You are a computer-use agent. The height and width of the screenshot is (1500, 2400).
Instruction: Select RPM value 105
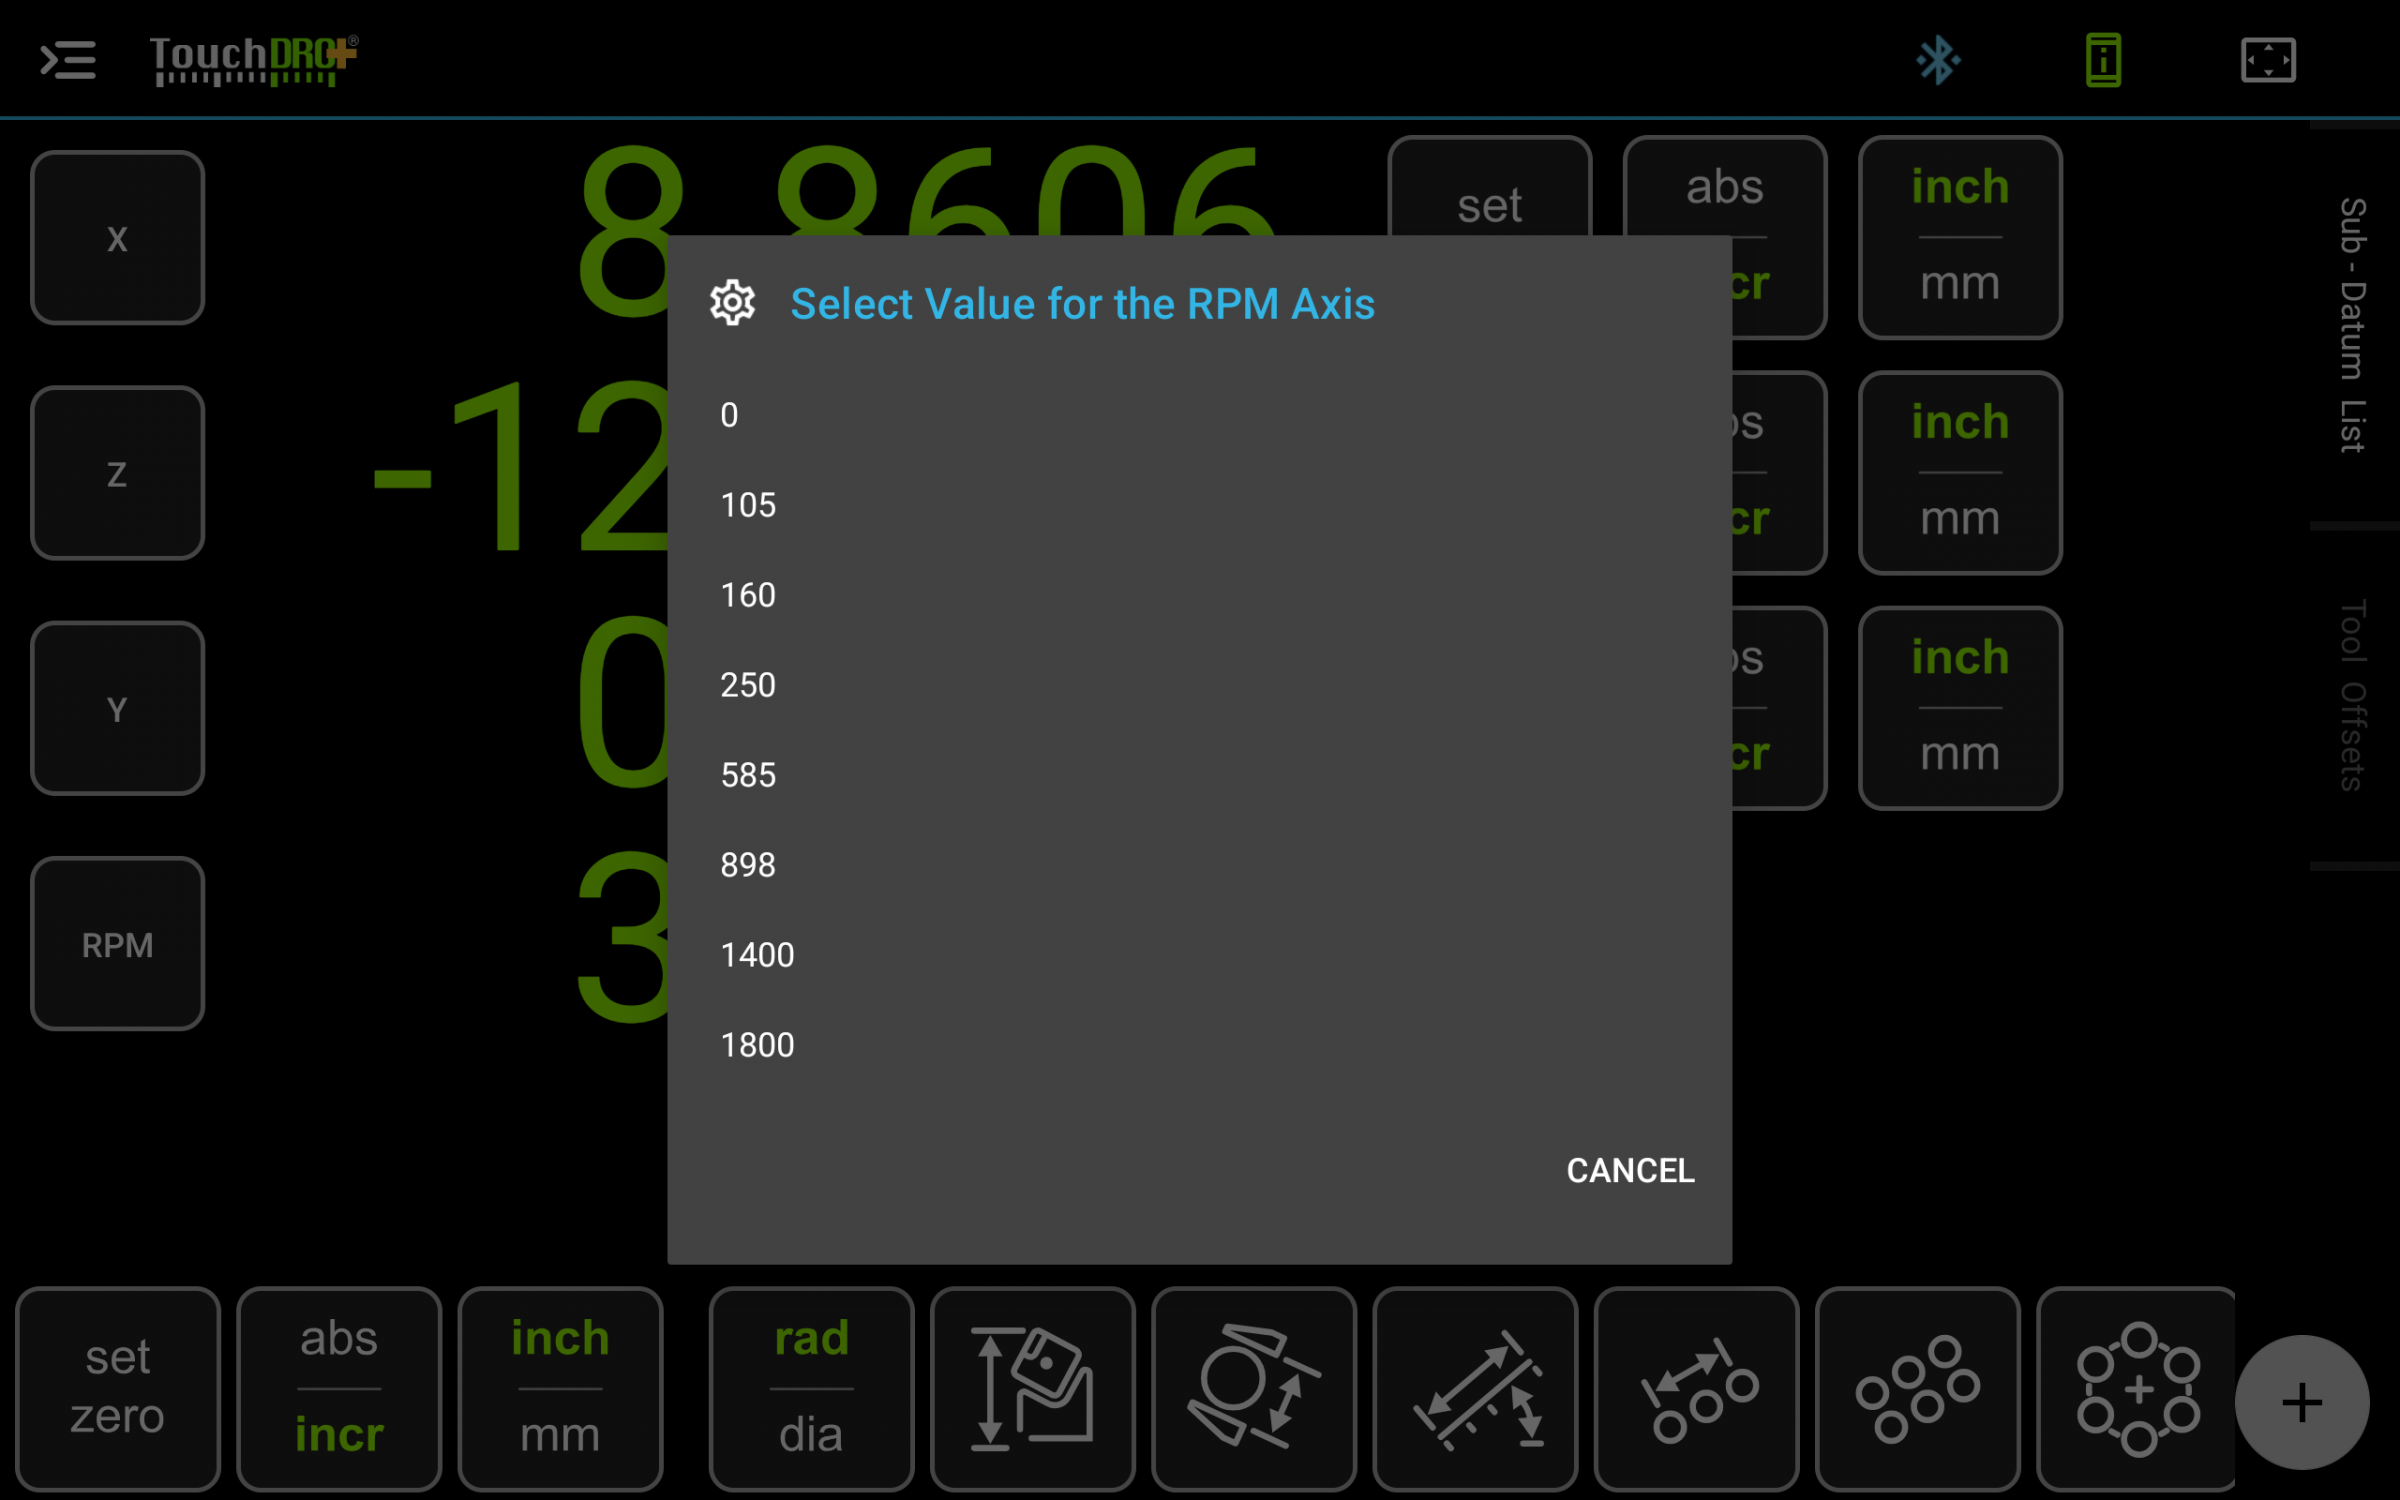[1199, 505]
